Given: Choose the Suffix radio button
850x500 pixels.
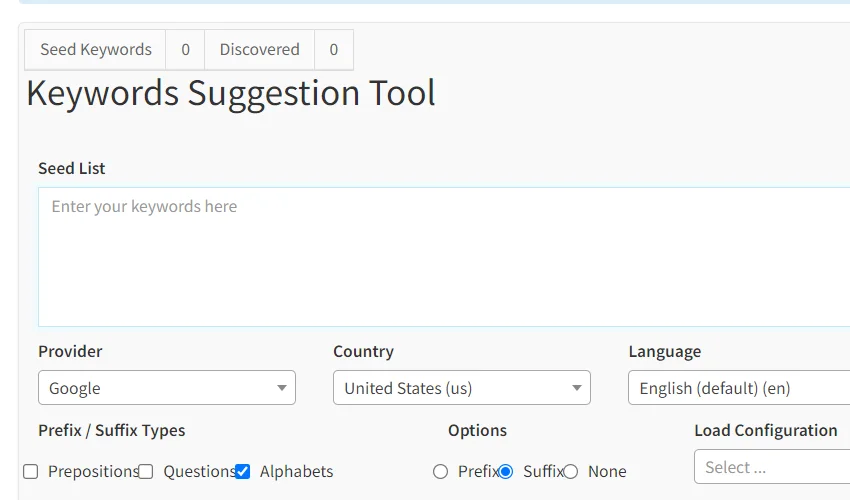Looking at the screenshot, I should click(x=506, y=472).
